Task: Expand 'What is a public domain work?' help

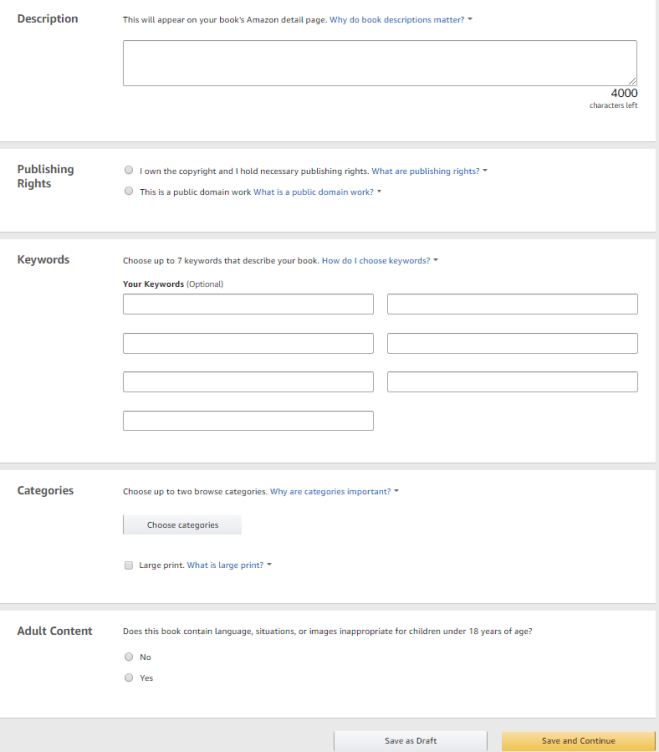Action: click(314, 192)
